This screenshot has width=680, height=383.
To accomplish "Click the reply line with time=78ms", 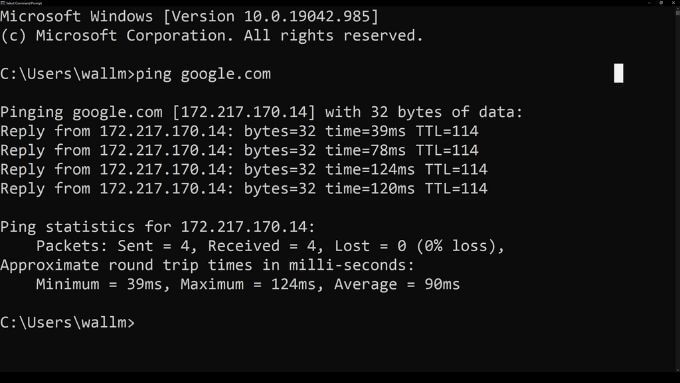I will coord(239,150).
